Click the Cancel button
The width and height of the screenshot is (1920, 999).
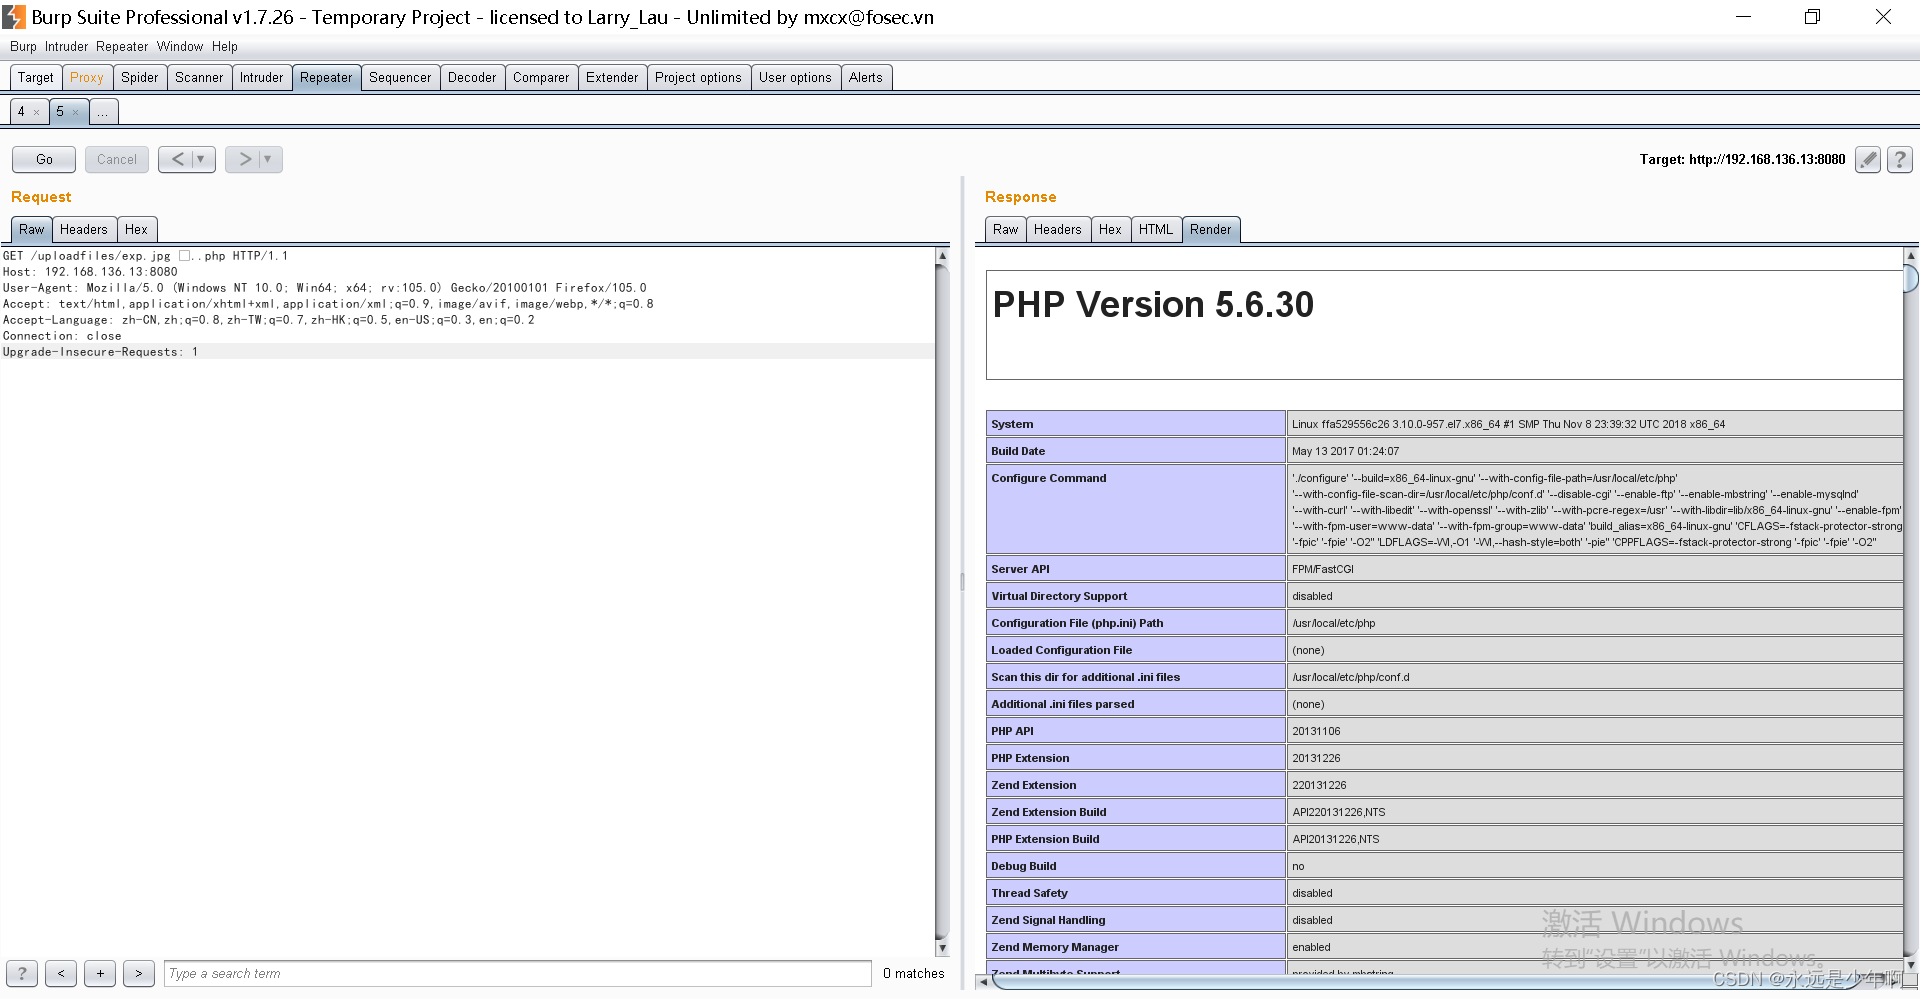117,159
